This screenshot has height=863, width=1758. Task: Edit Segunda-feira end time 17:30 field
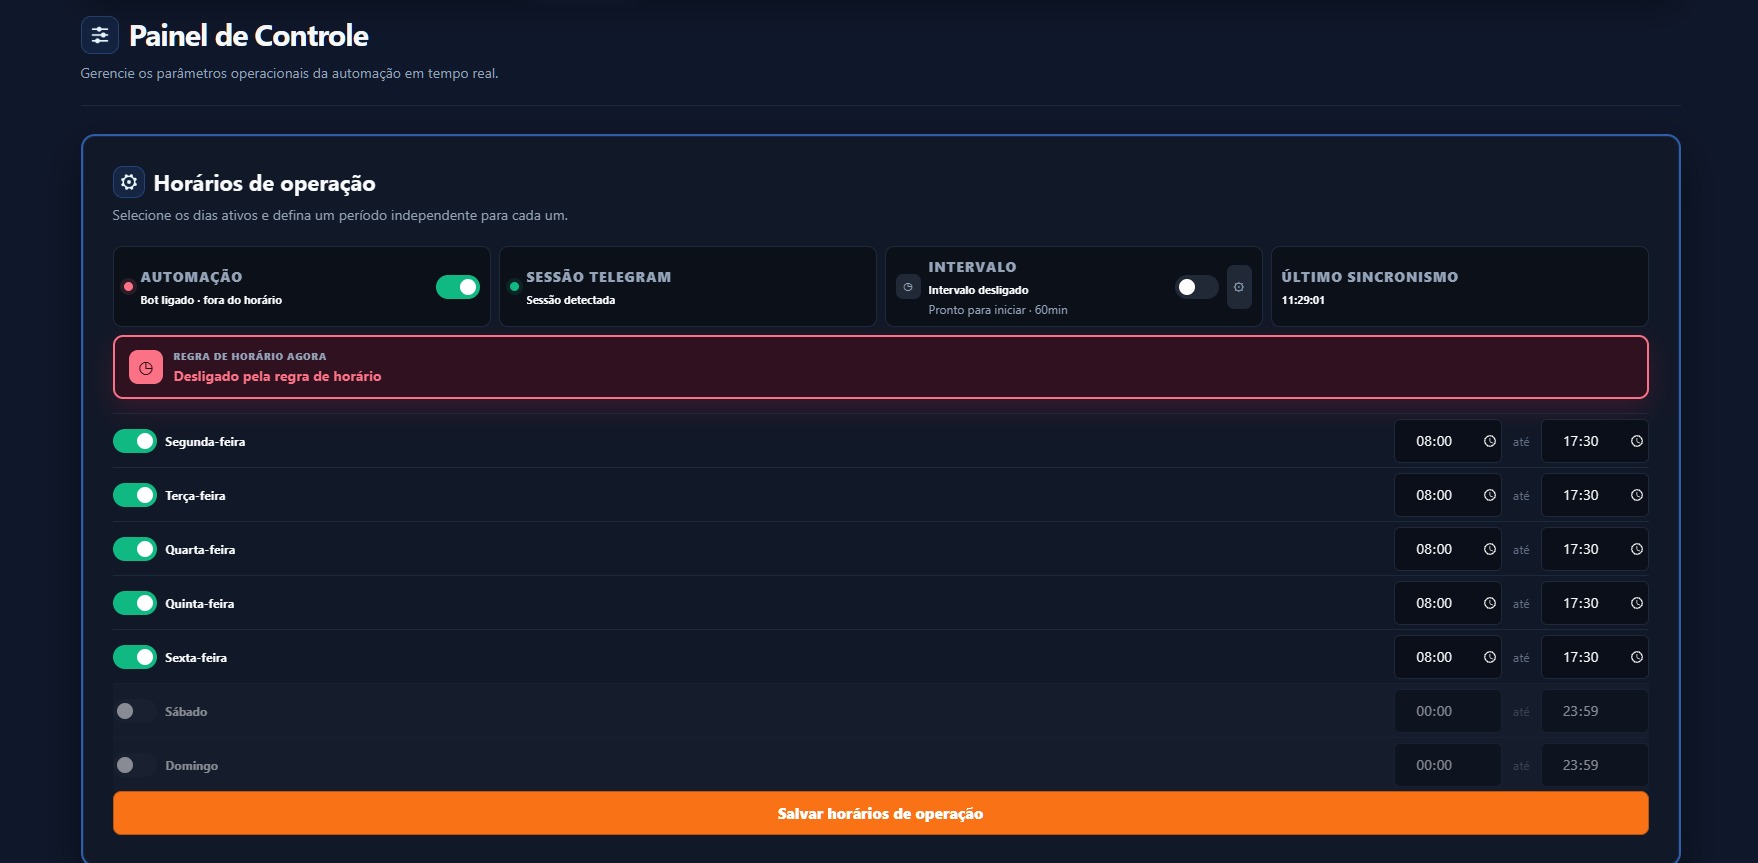[x=1594, y=441]
